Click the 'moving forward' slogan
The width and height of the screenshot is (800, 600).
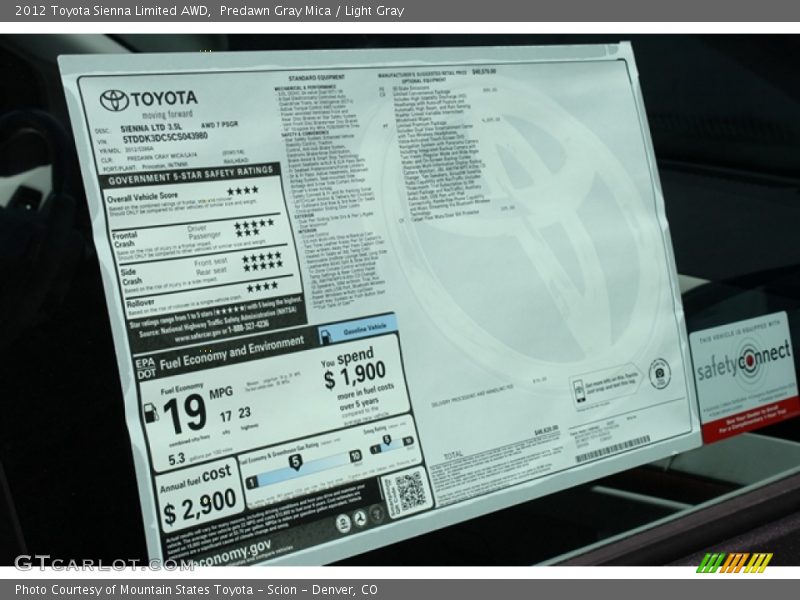pos(167,114)
